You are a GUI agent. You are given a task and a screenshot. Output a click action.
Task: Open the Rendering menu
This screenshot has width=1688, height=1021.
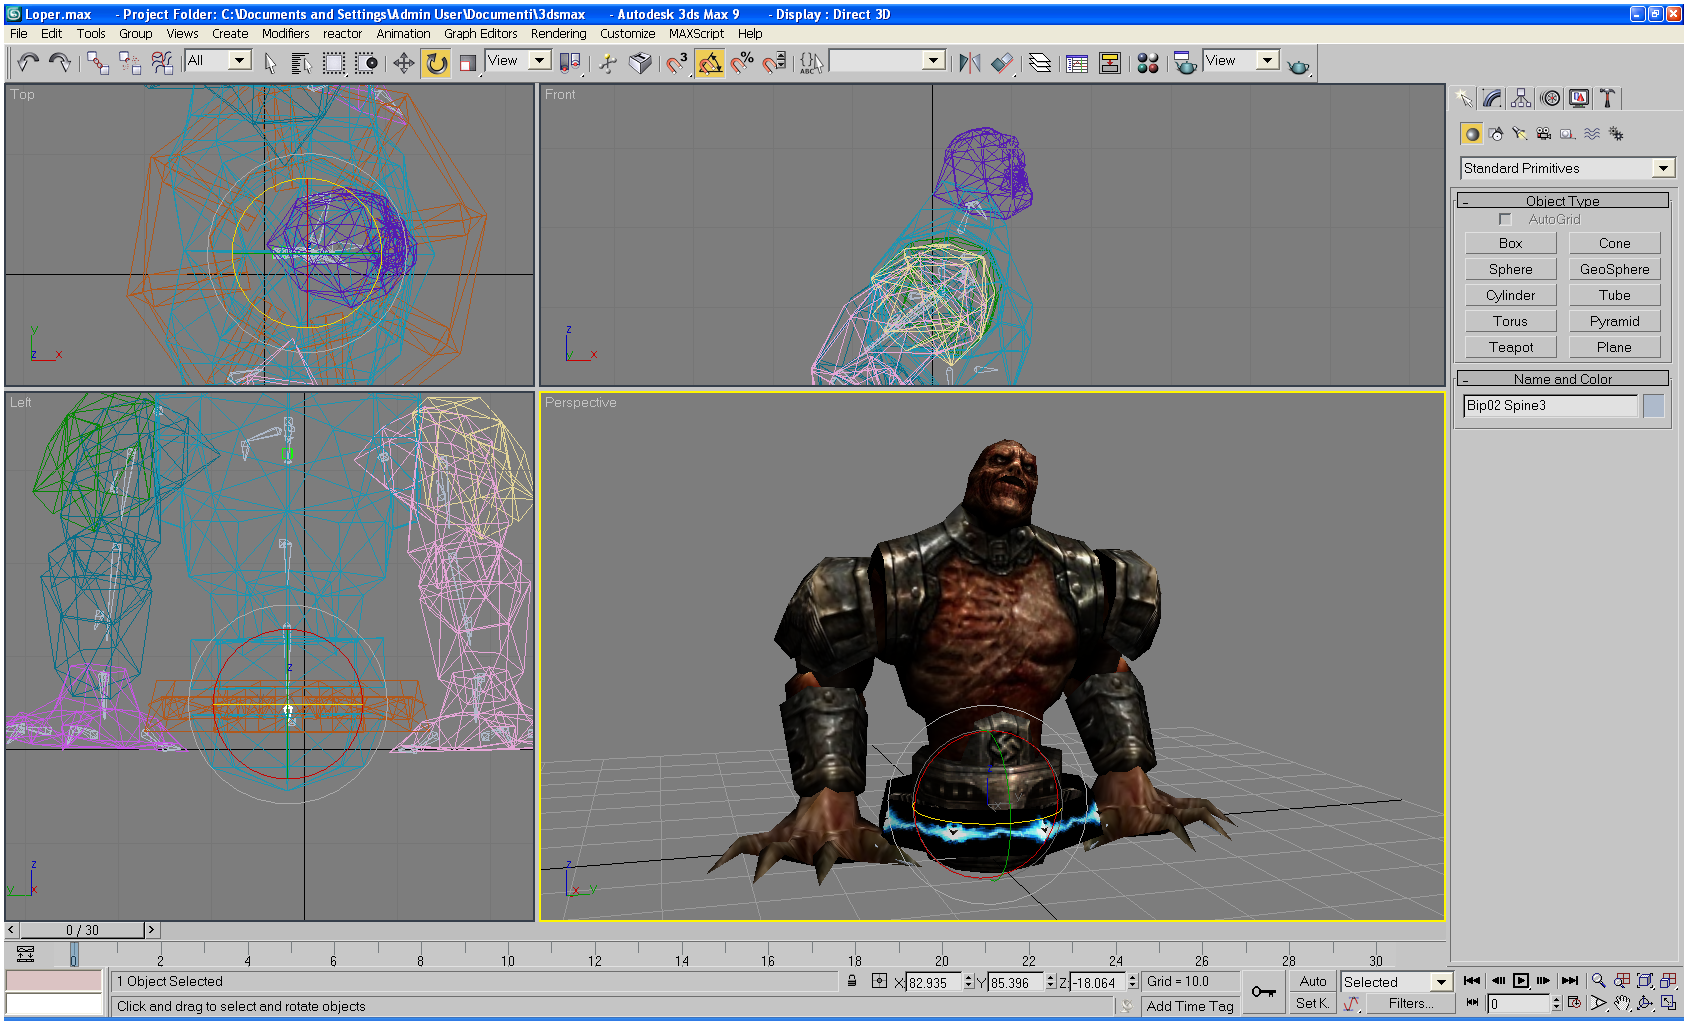(x=558, y=33)
